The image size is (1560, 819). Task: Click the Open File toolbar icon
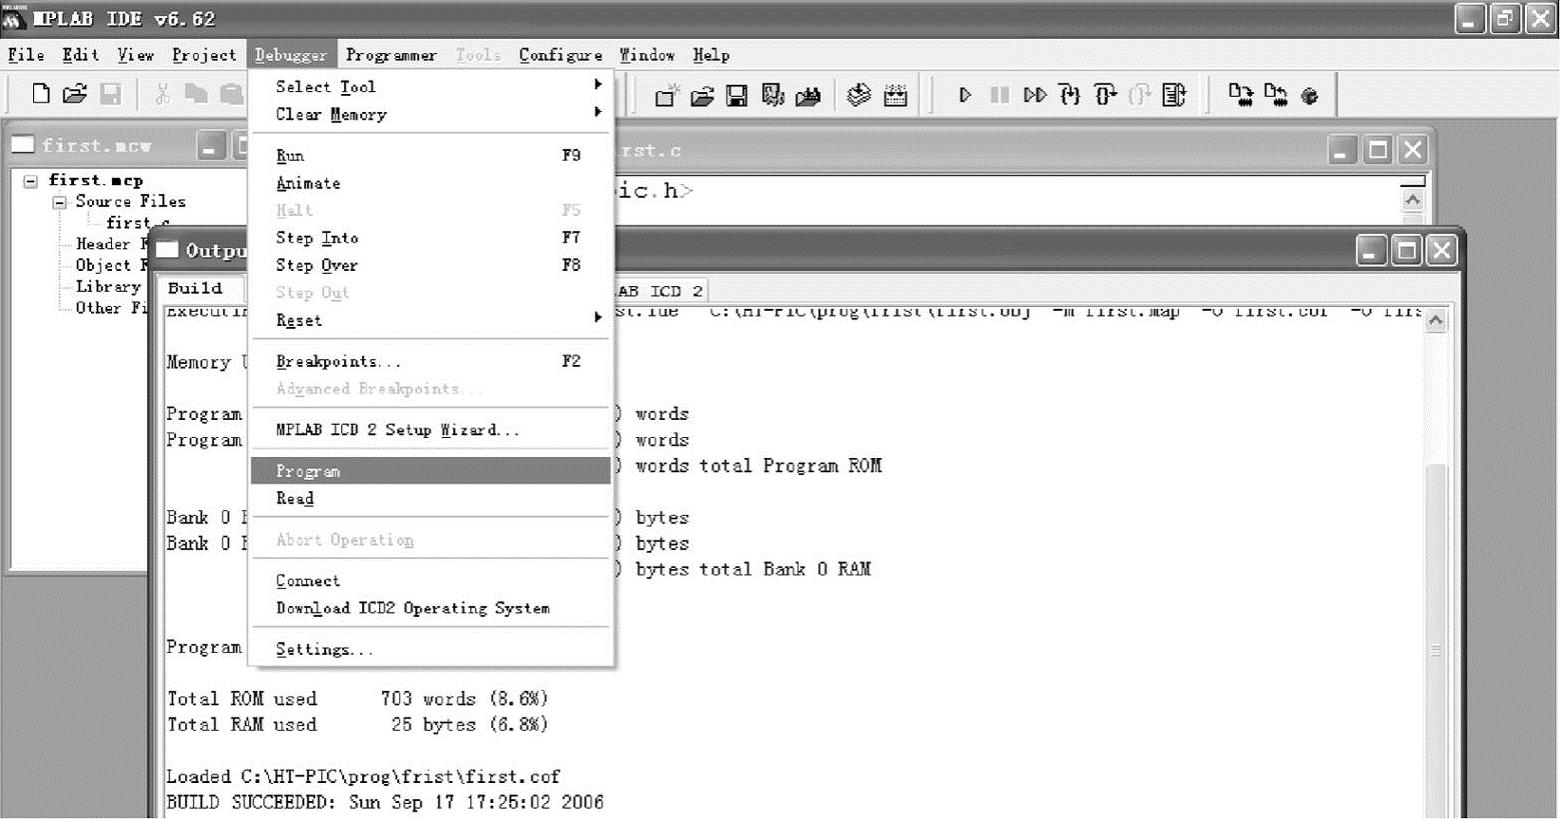point(75,94)
